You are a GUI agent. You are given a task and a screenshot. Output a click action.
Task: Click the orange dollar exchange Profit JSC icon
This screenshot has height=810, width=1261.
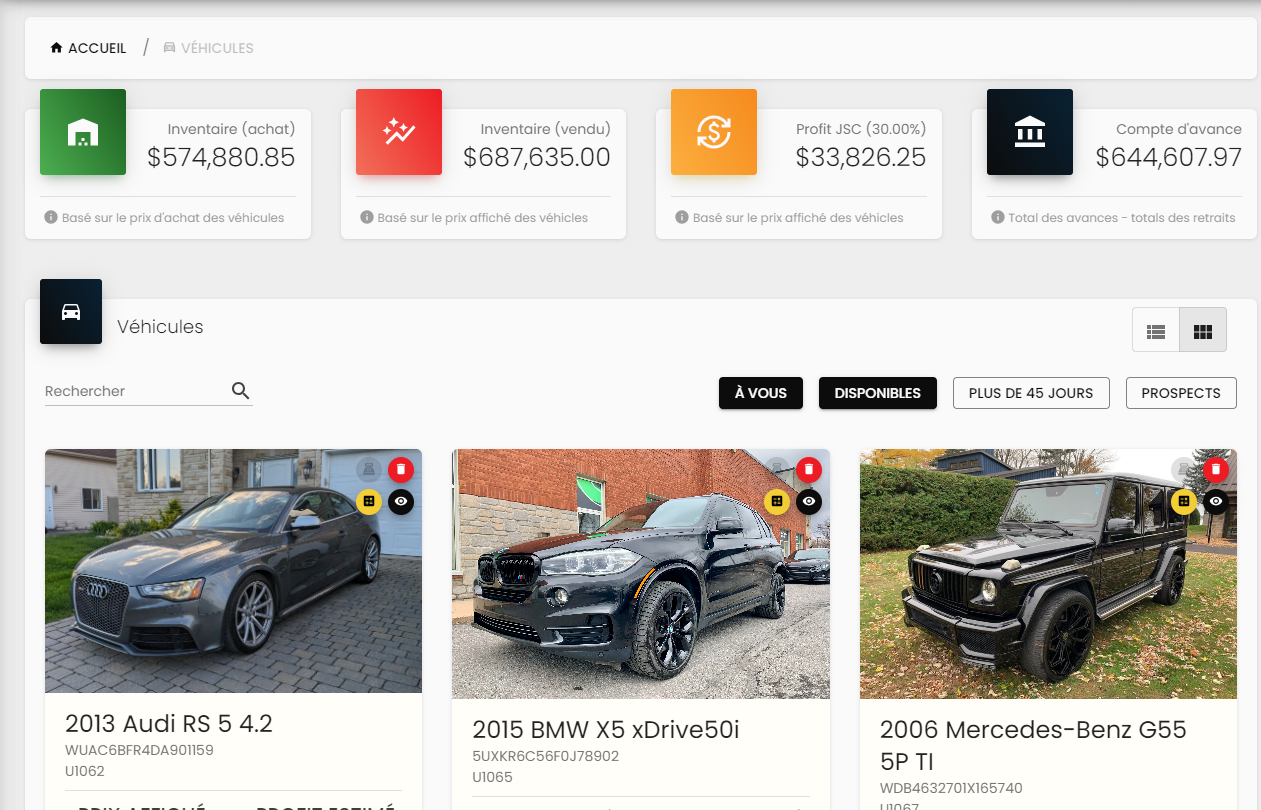[714, 132]
